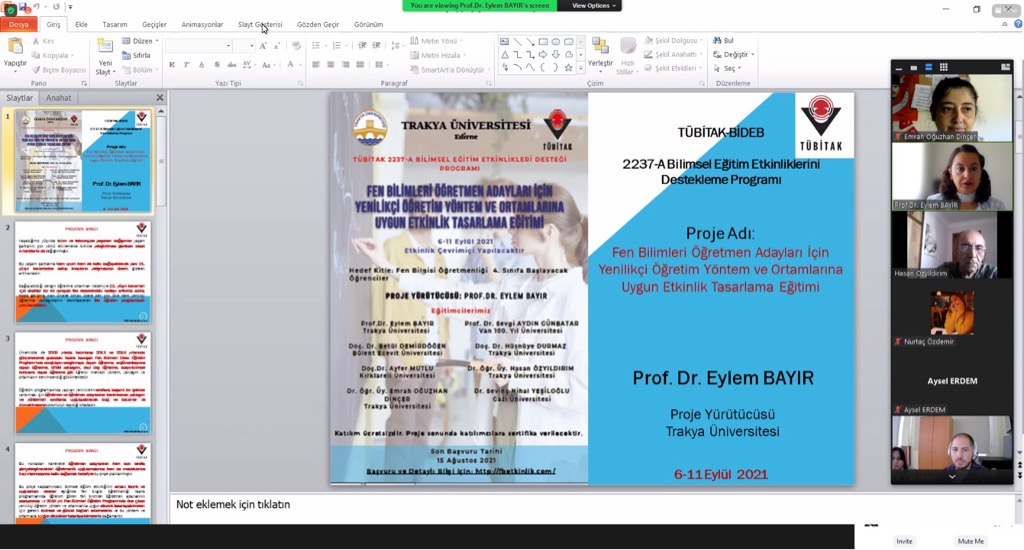Switch to Anahat outline pane tab
1024x550 pixels.
pos(59,98)
